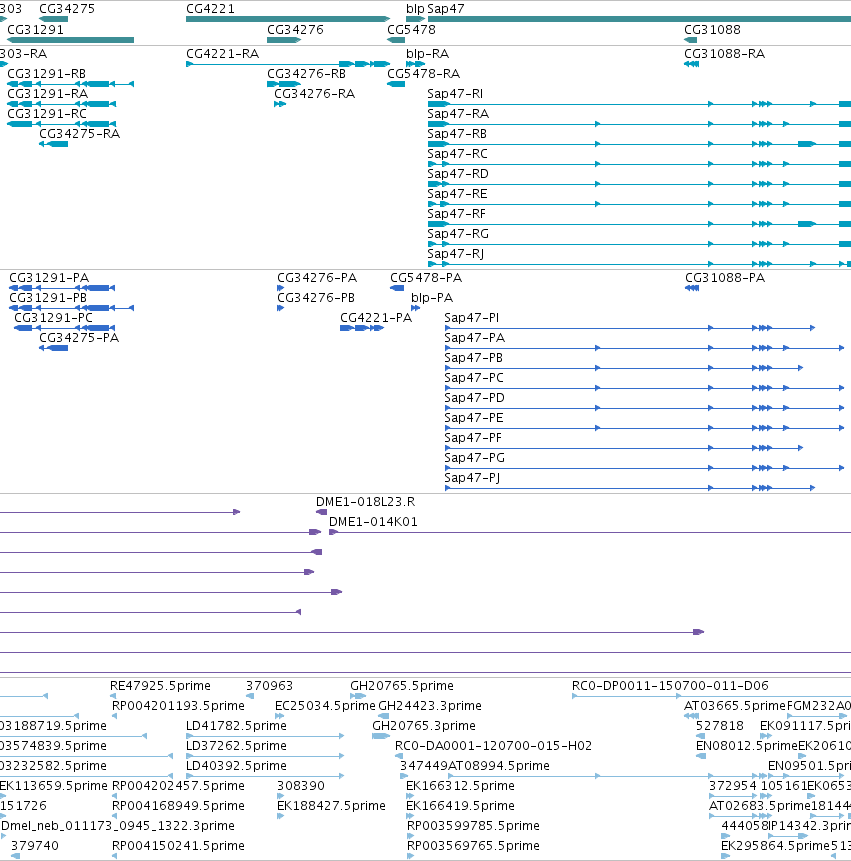Select clone DME1-018L23.R
The height and width of the screenshot is (861, 851).
[365, 502]
